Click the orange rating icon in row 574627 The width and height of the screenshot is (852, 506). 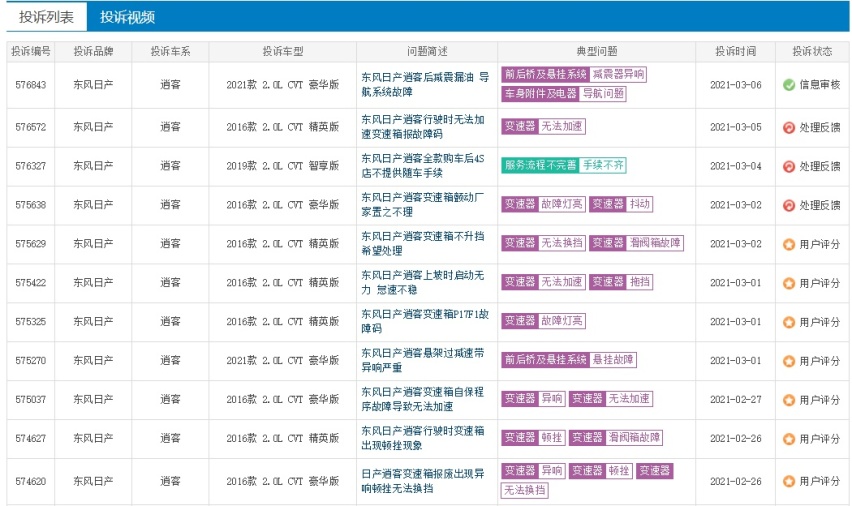click(789, 439)
